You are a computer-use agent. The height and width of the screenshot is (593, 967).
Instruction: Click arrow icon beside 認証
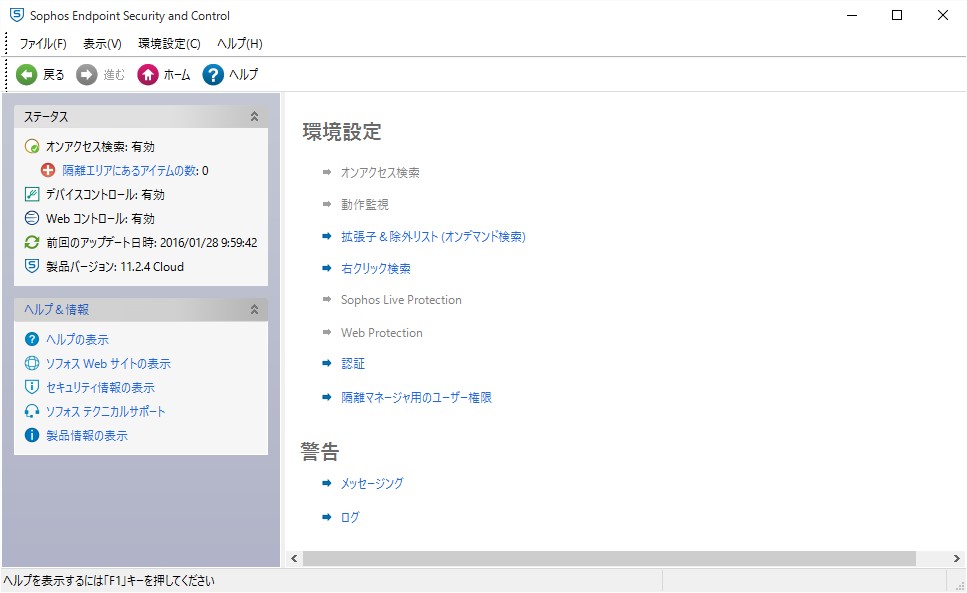(327, 363)
